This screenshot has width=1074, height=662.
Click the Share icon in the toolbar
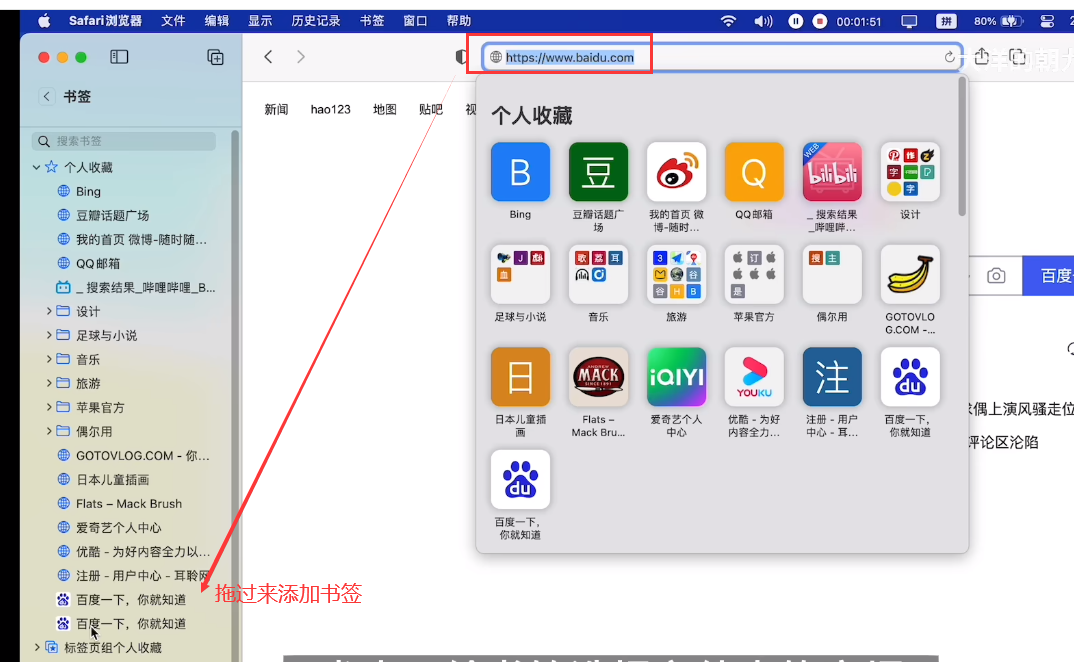[x=981, y=56]
